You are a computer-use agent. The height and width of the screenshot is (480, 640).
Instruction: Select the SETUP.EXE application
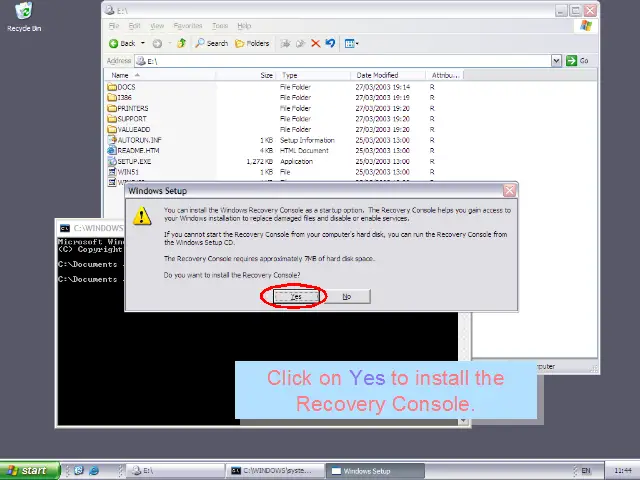pyautogui.click(x=129, y=161)
